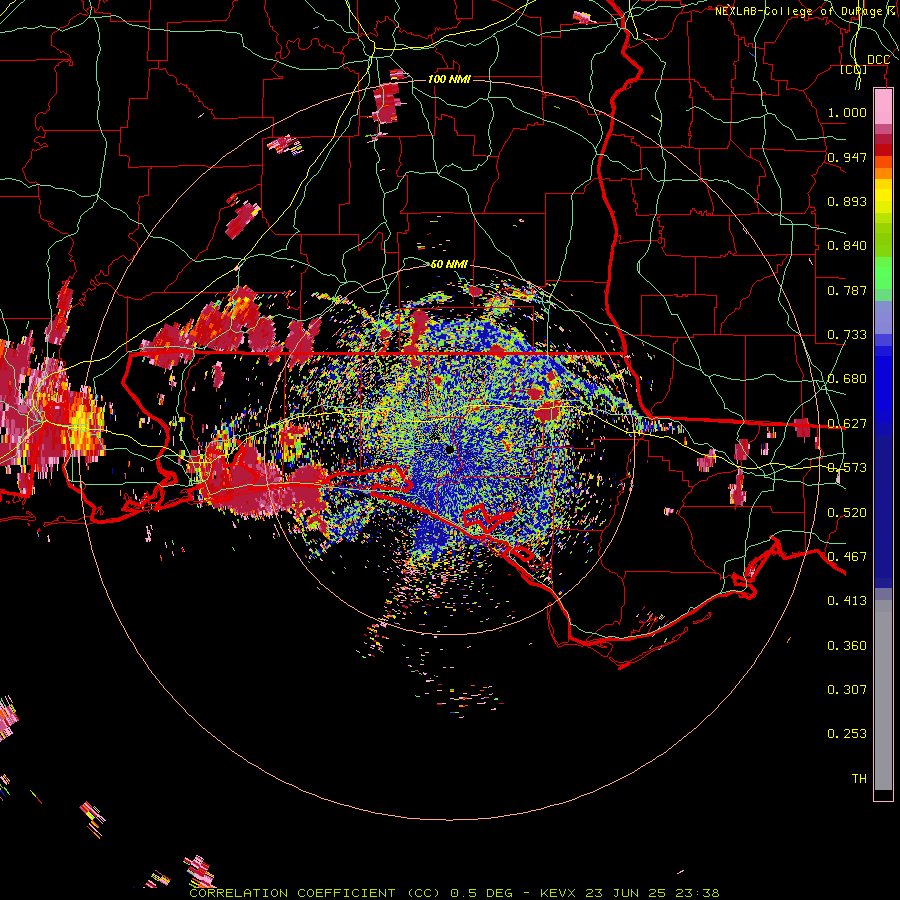The image size is (900, 900).
Task: Click the black radar site dot
Action: coord(449,449)
